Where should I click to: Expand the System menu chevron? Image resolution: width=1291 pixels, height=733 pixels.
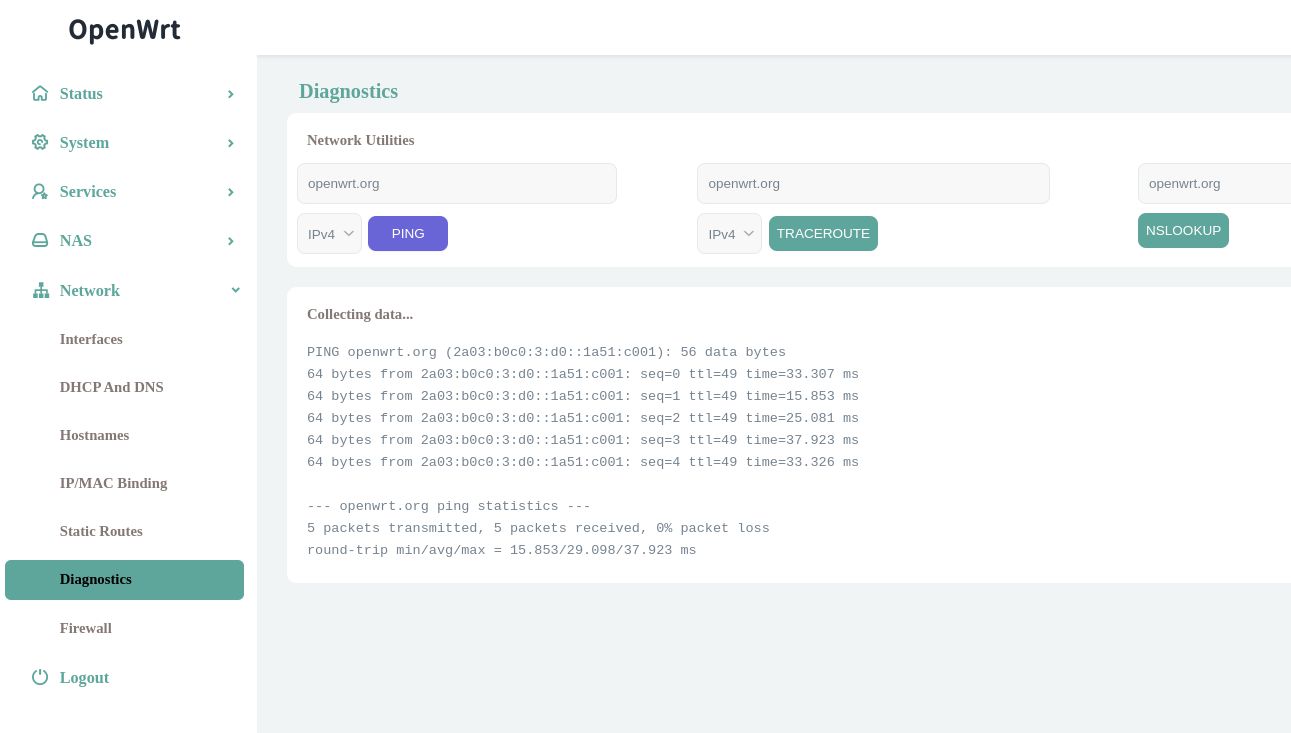[231, 143]
